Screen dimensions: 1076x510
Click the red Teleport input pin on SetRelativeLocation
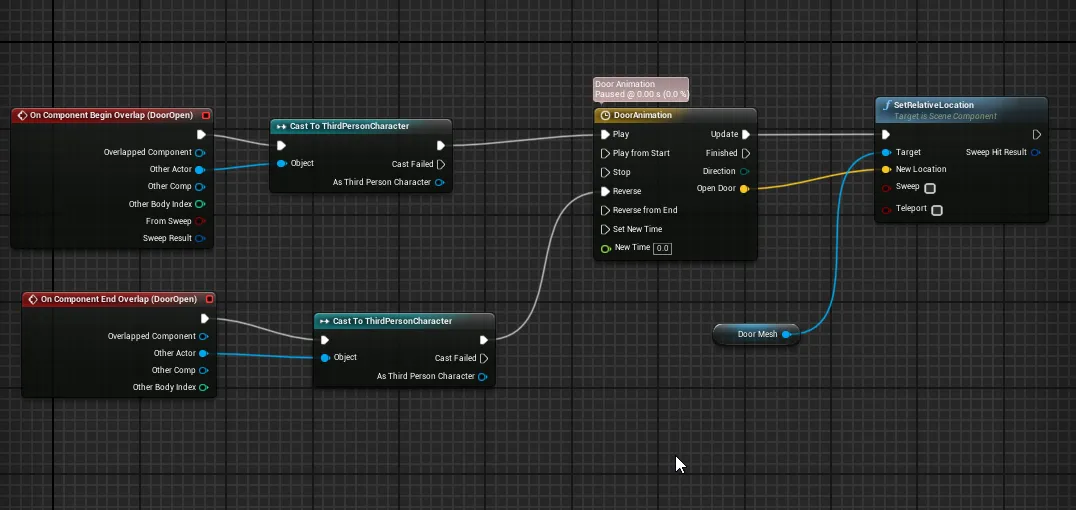click(886, 209)
